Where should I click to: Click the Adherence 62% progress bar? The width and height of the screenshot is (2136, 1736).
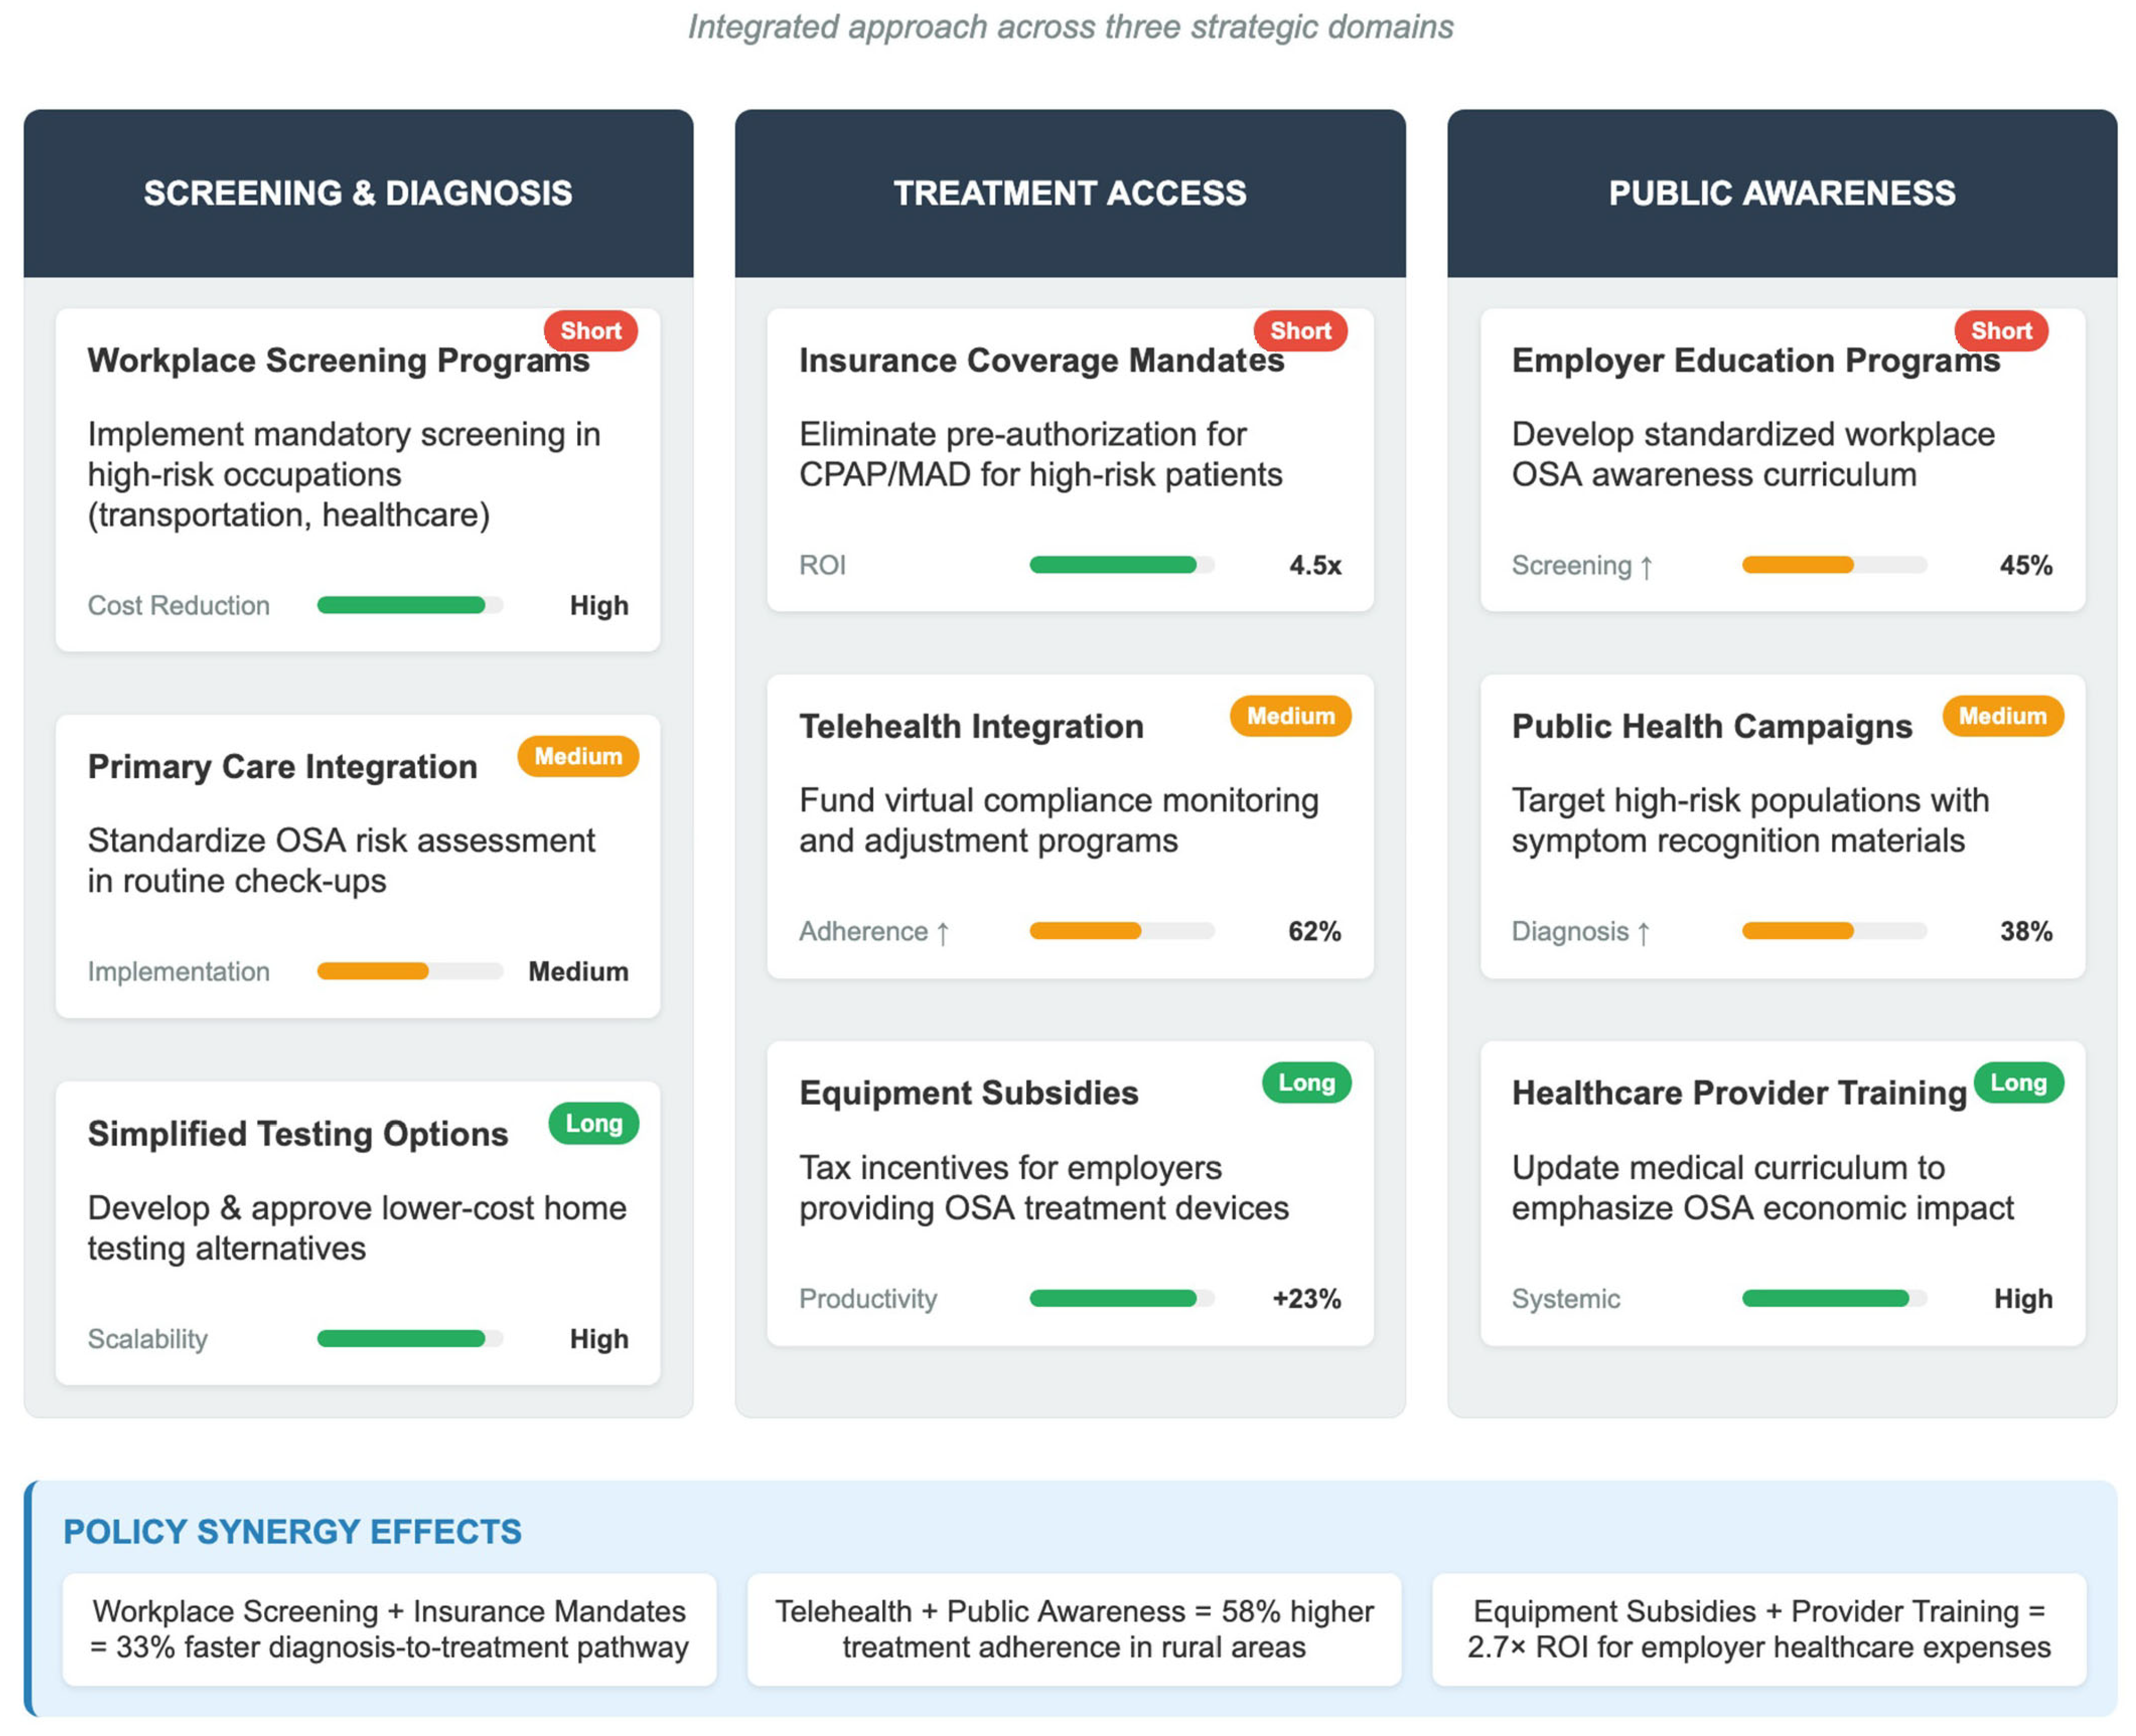(1122, 931)
